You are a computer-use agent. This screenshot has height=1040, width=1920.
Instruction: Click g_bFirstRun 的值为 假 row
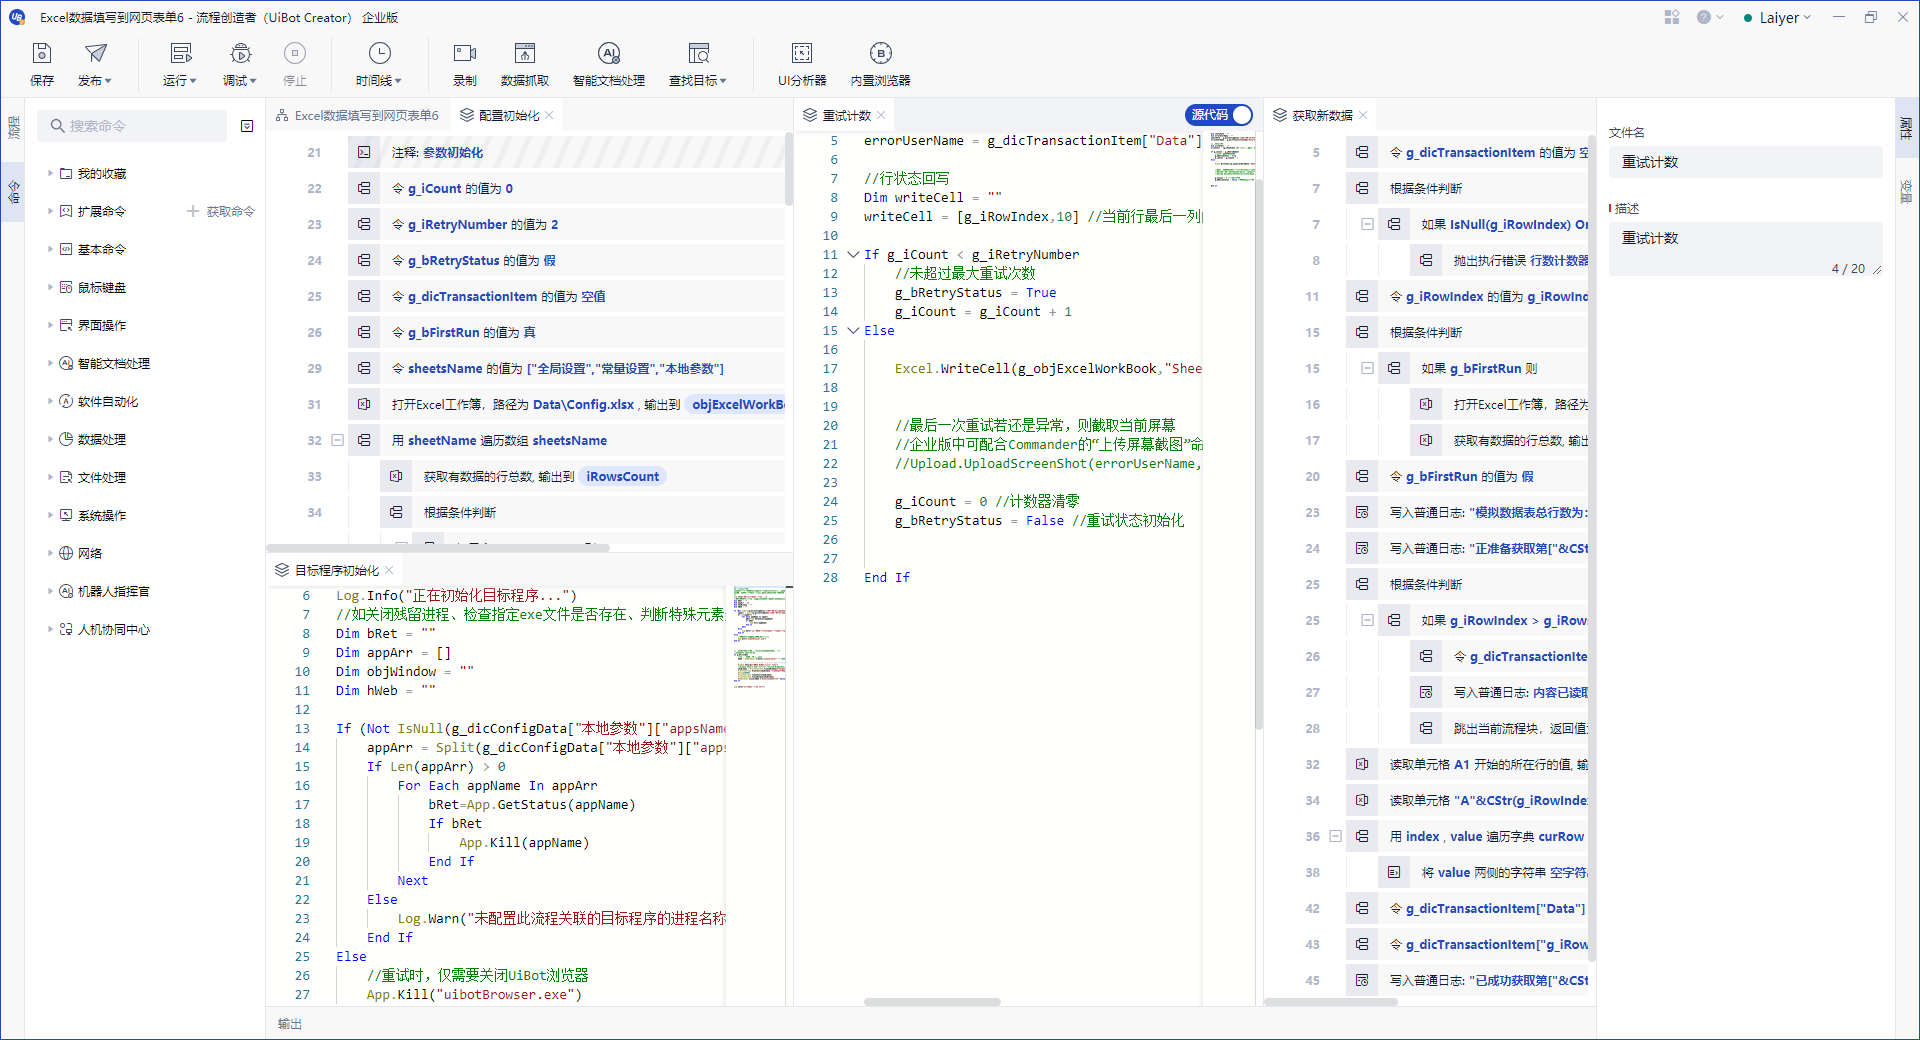(1468, 476)
